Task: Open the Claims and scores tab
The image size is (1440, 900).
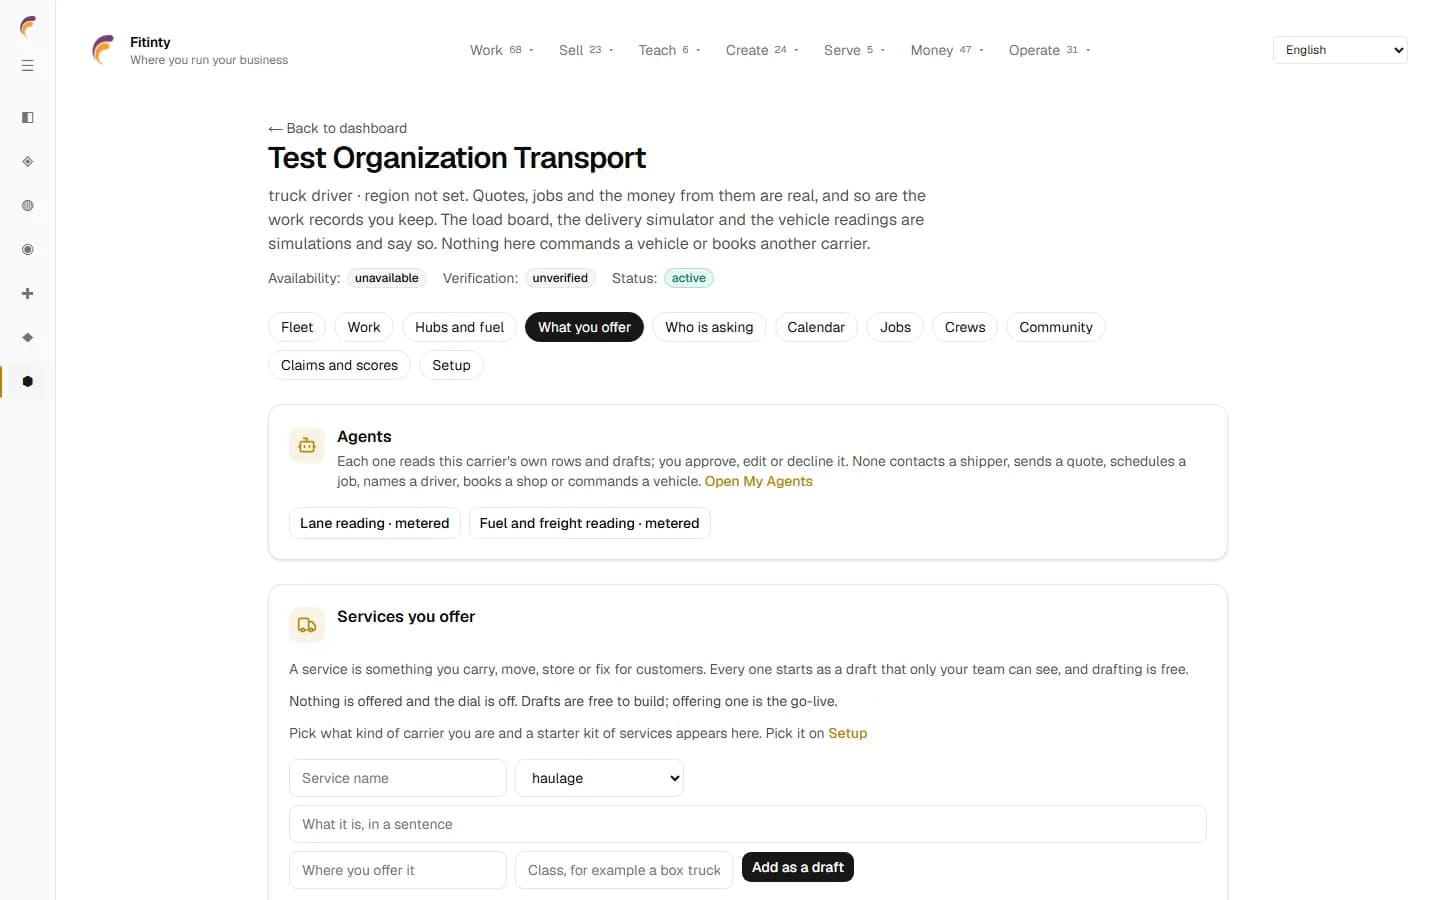Action: point(339,365)
